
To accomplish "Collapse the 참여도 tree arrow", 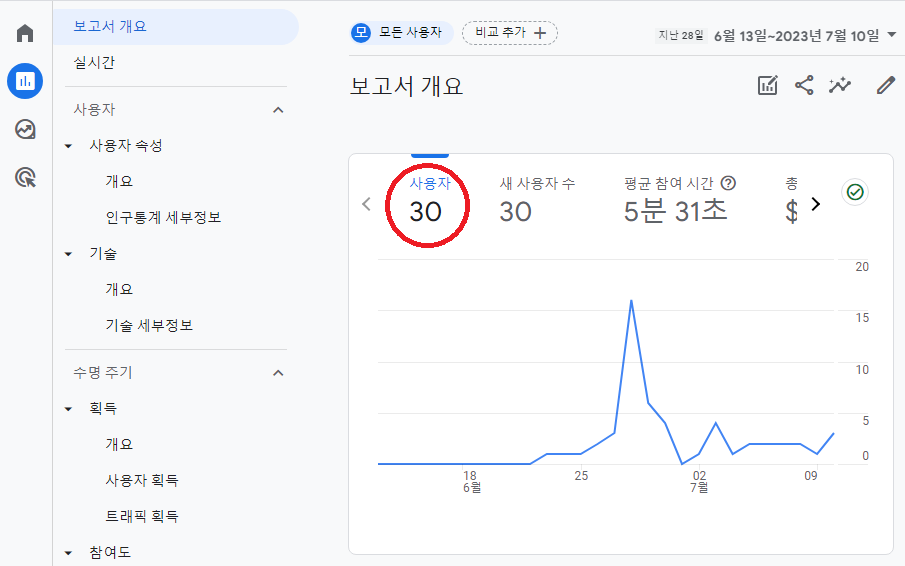I will pos(68,553).
